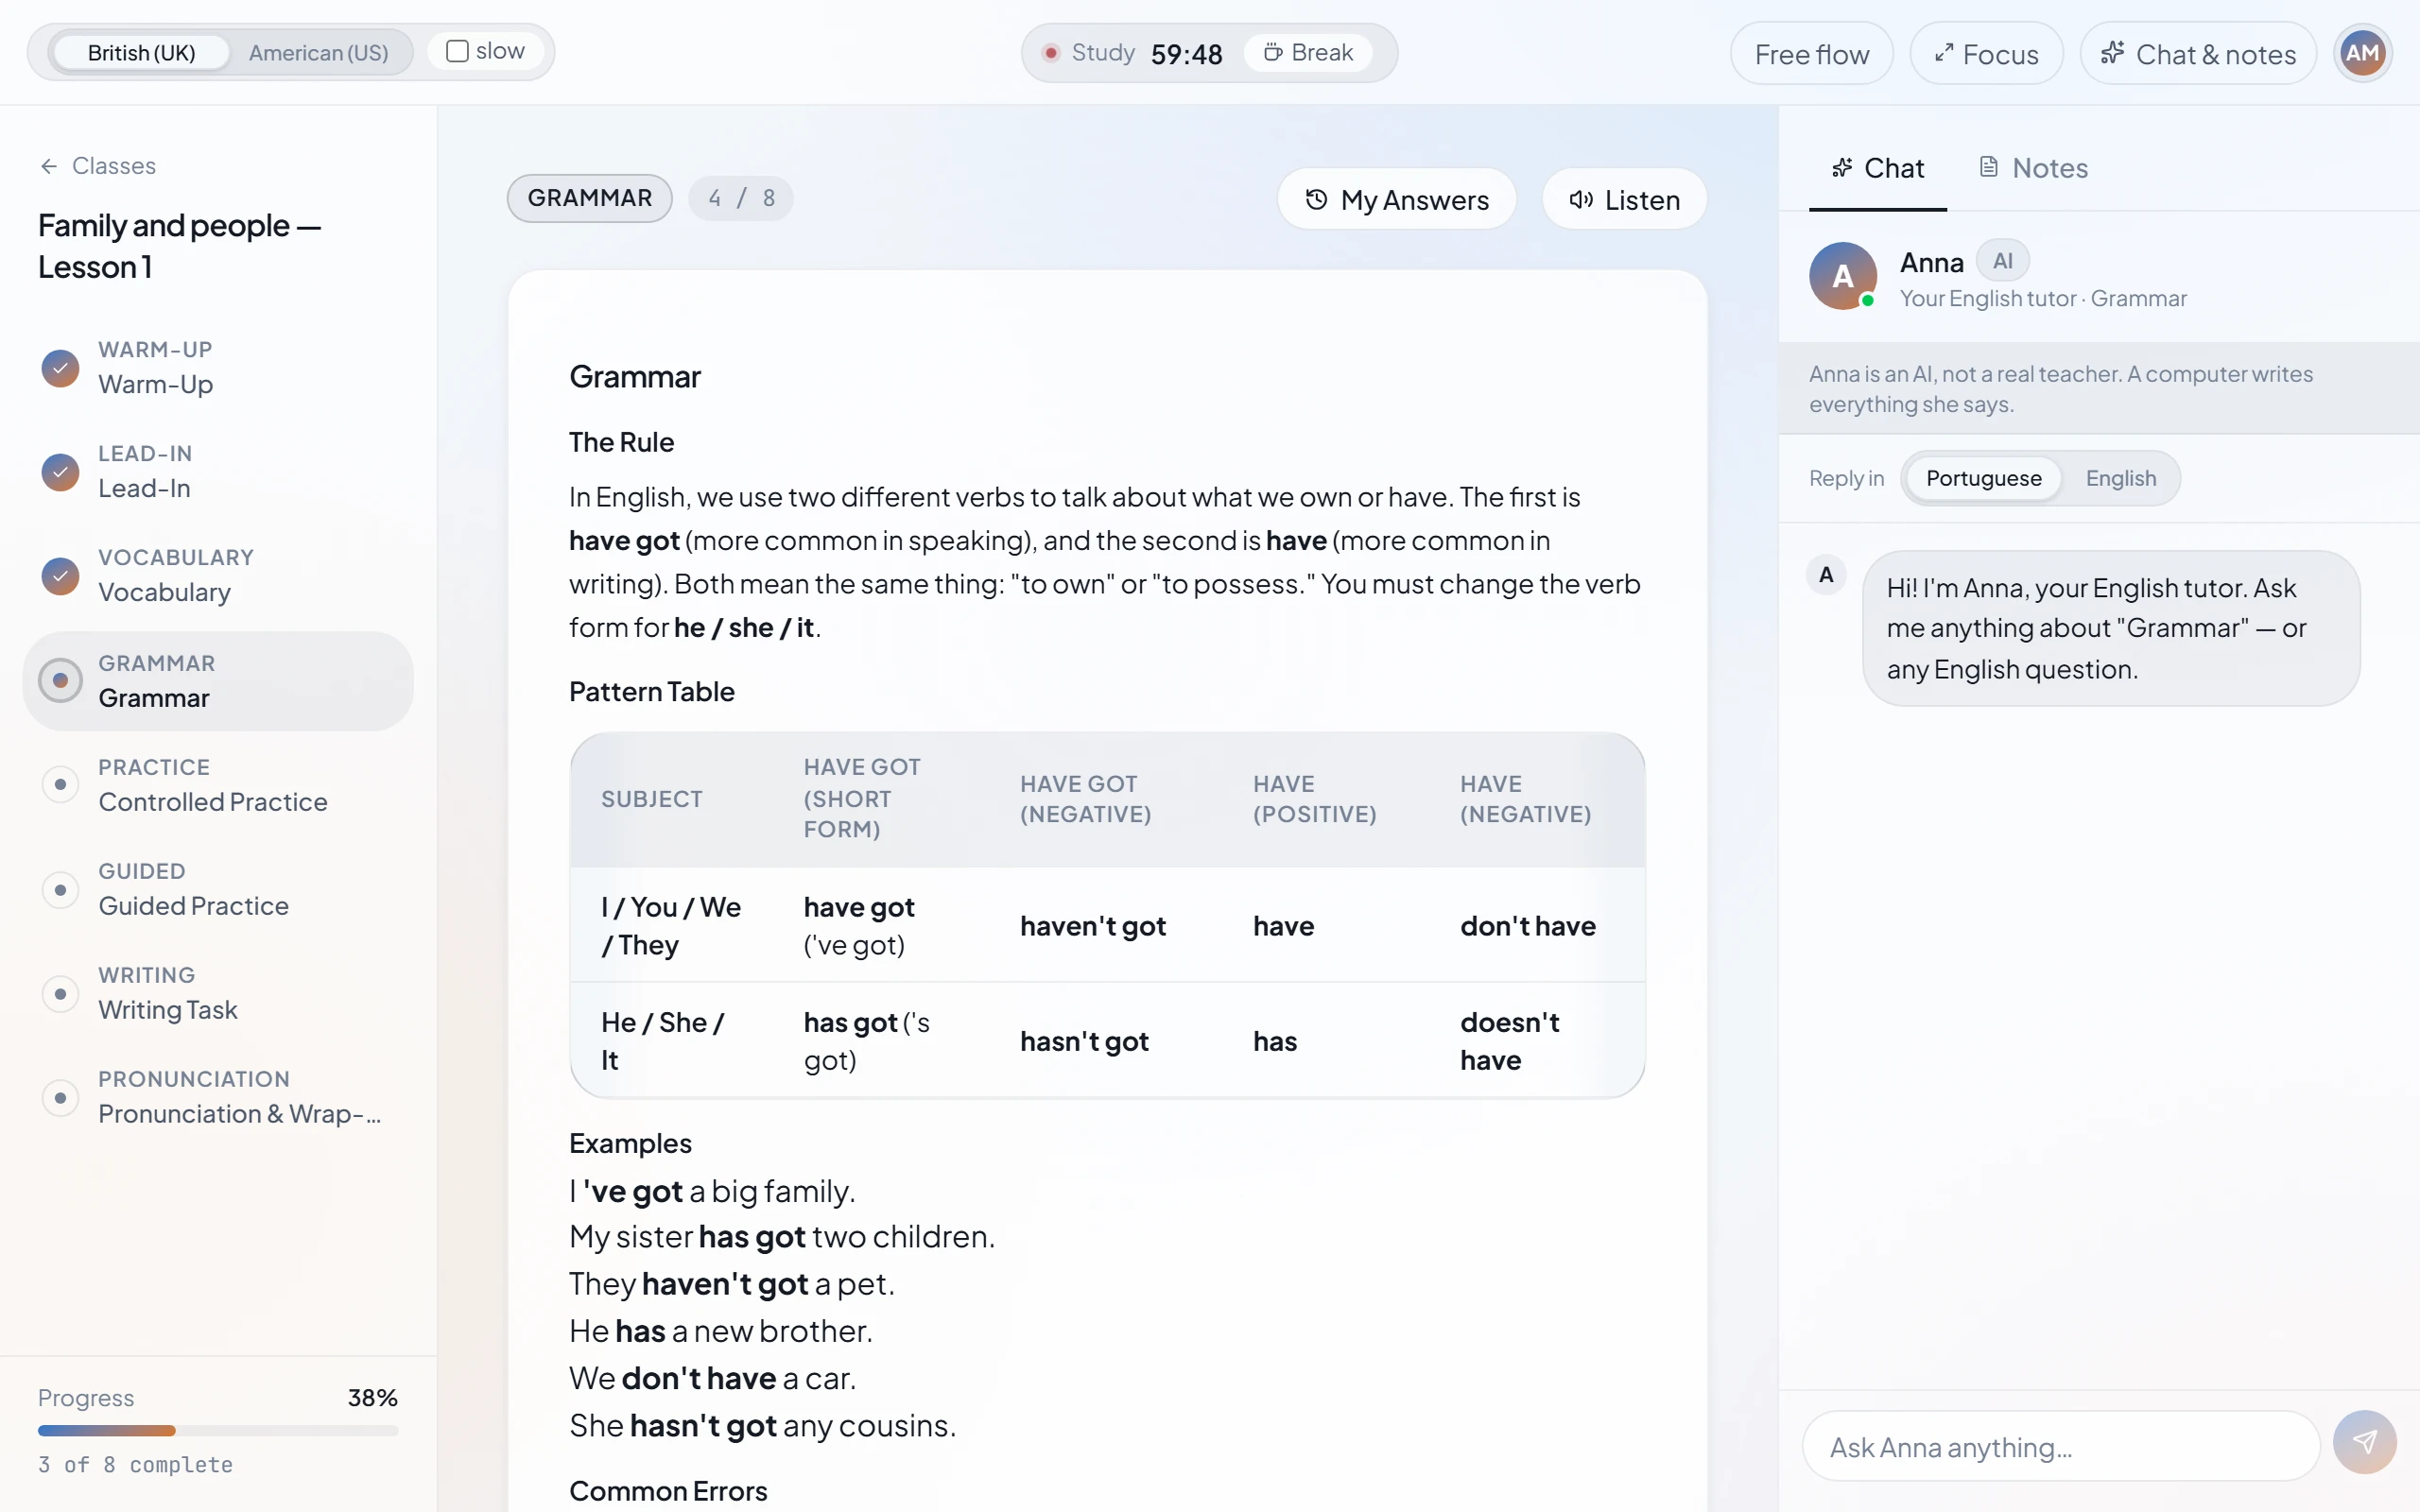Image resolution: width=2420 pixels, height=1512 pixels.
Task: Click the AI badge next to Anna
Action: [2002, 261]
